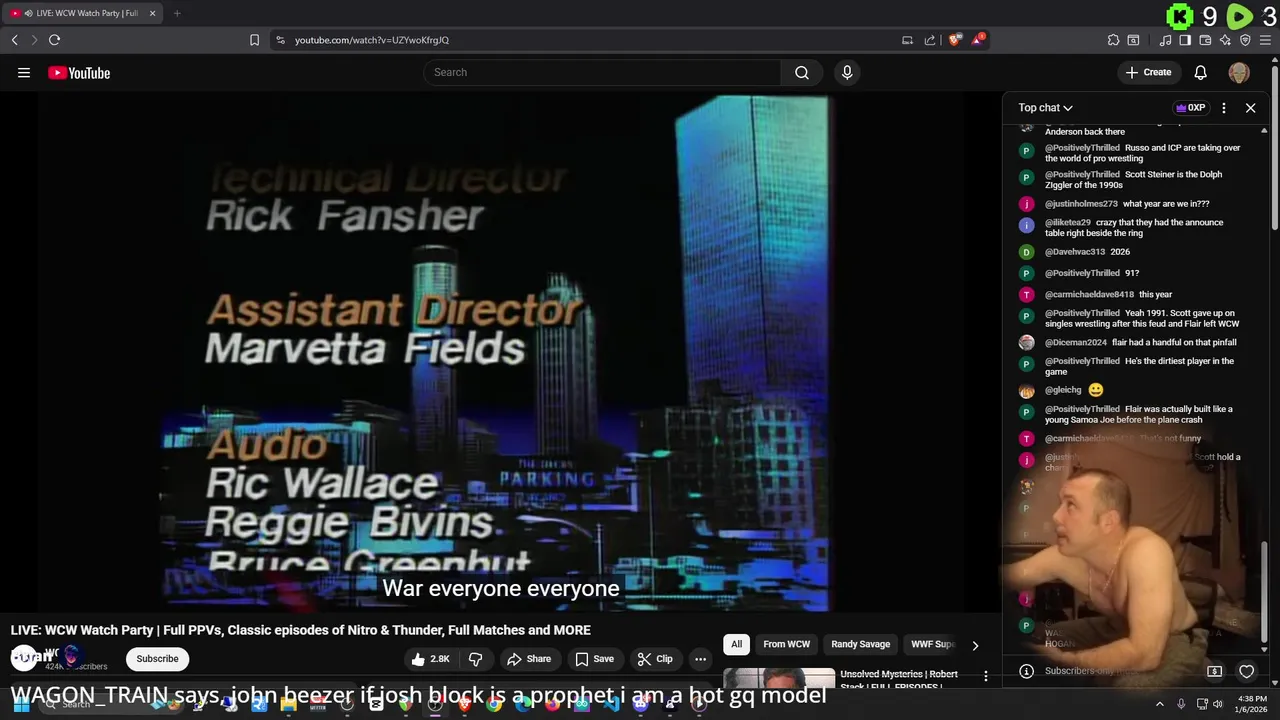
Task: Open live chat more options dots
Action: [x=1224, y=108]
